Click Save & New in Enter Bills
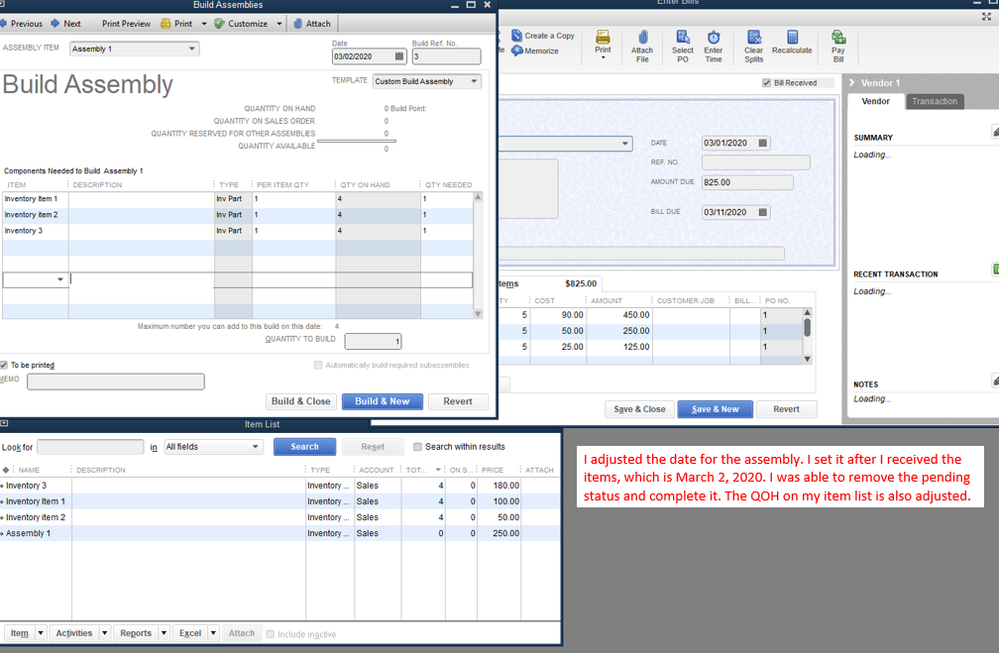This screenshot has width=999, height=653. click(715, 409)
